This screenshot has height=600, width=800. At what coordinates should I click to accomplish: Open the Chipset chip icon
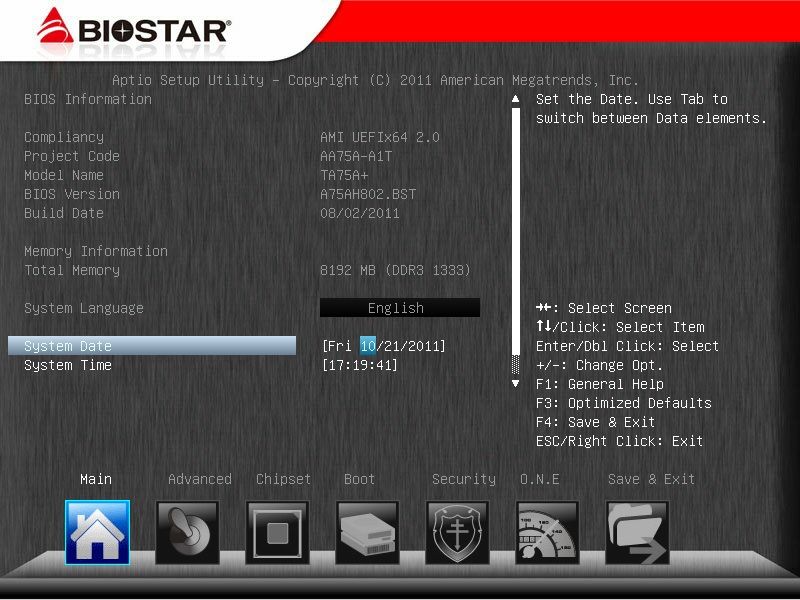278,532
